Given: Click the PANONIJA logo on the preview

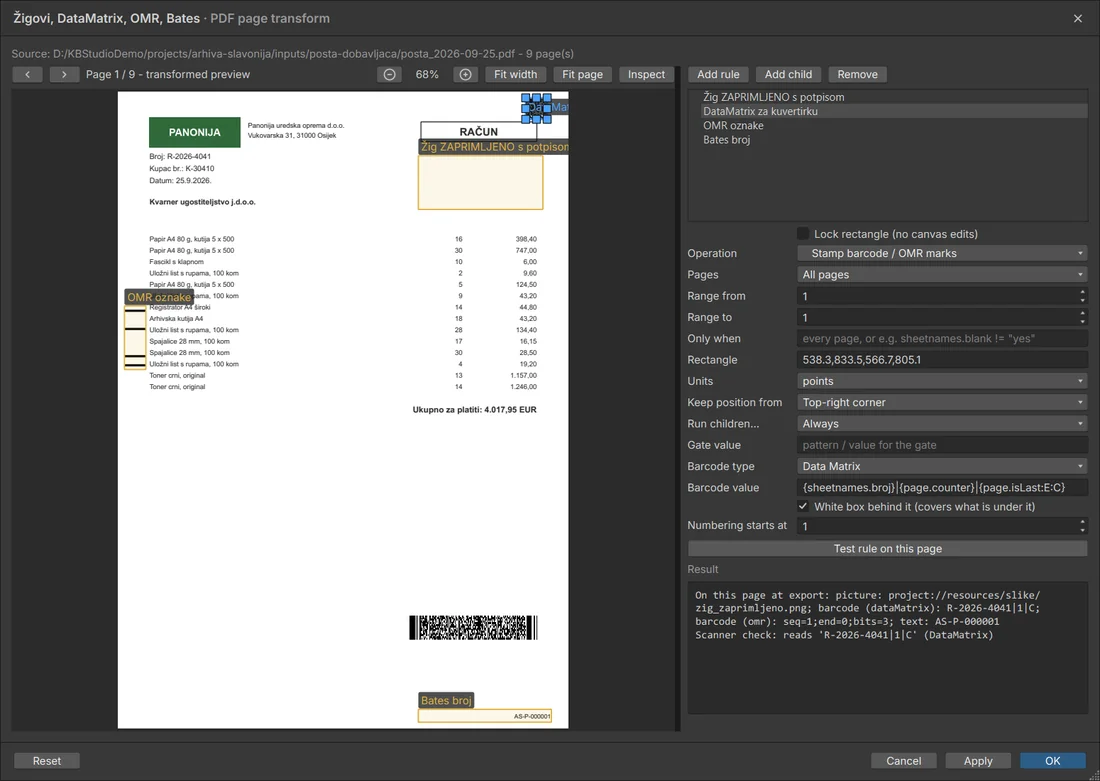Looking at the screenshot, I should point(194,132).
